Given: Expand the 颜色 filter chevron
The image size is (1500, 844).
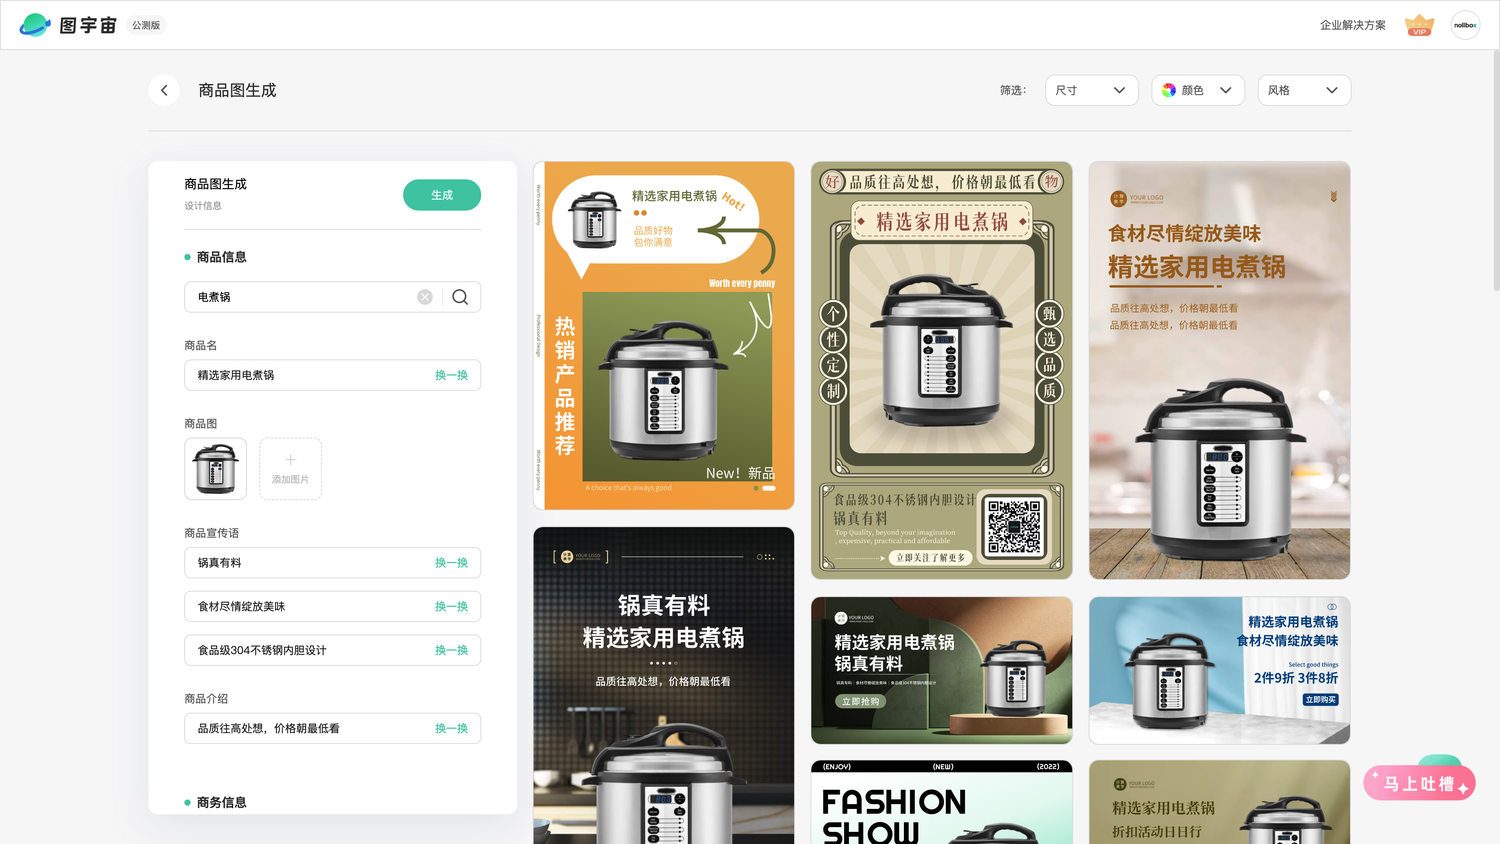Looking at the screenshot, I should point(1226,90).
